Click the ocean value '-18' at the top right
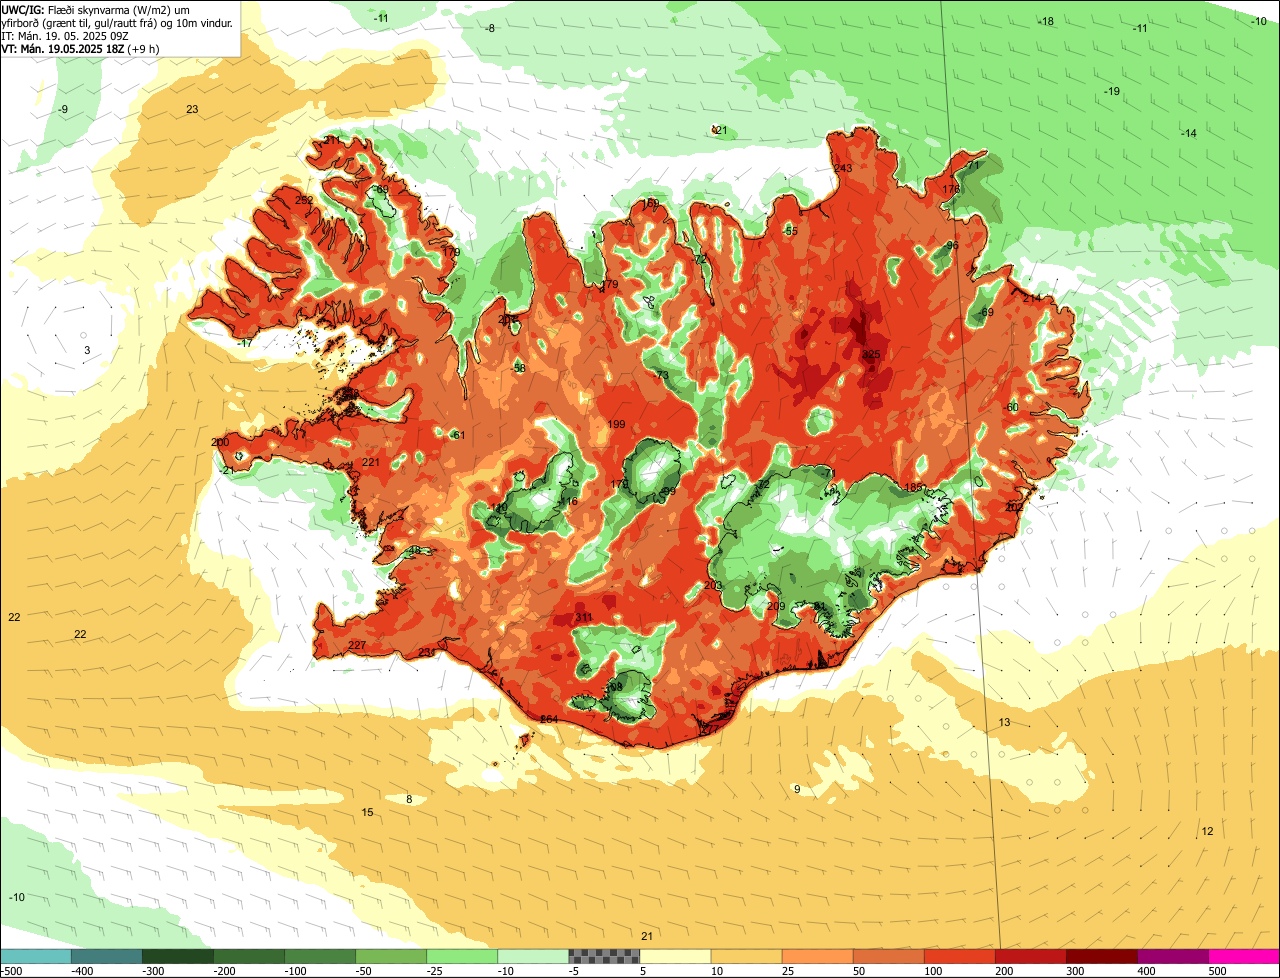 point(1046,21)
